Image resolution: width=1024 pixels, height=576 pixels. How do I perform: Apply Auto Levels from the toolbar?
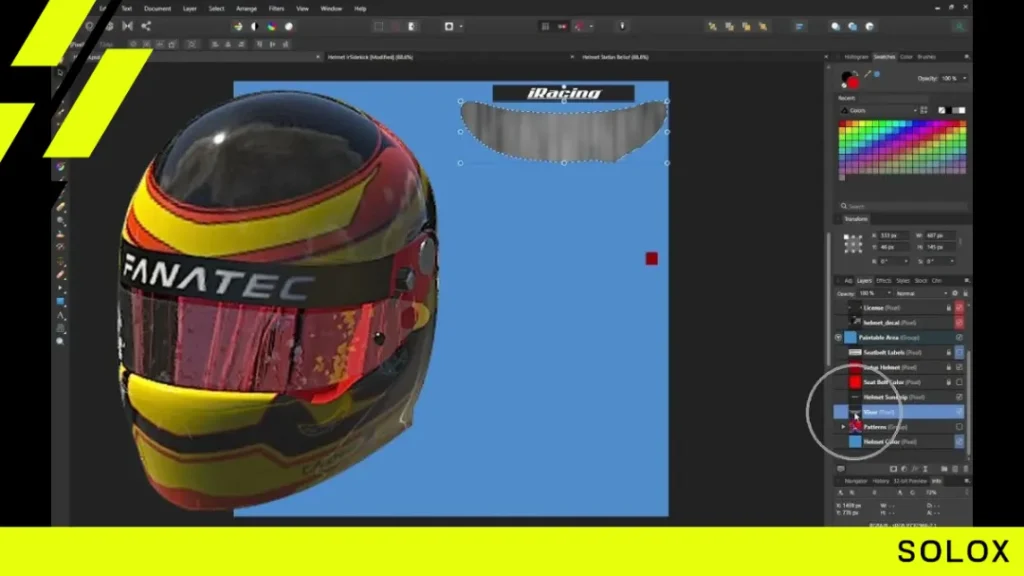coord(238,27)
